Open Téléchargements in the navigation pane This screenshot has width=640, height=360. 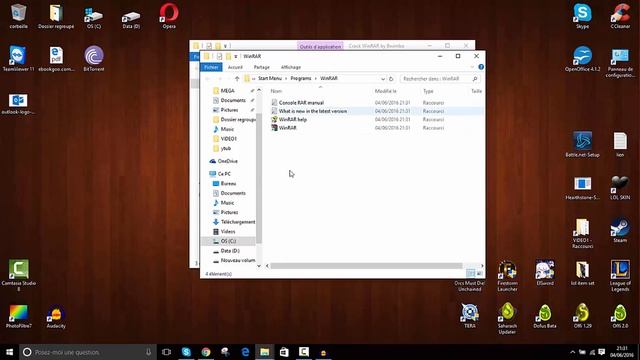pos(238,222)
